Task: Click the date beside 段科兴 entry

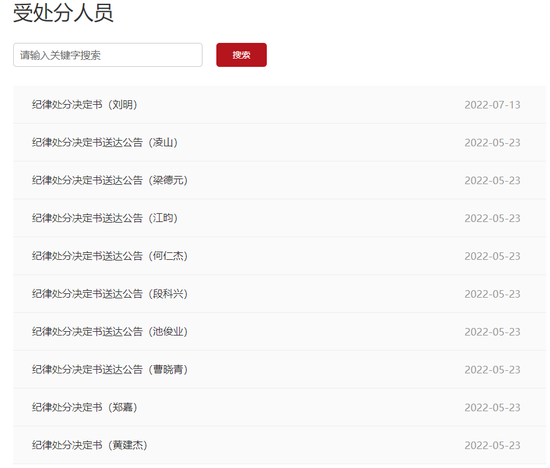Action: coord(492,294)
